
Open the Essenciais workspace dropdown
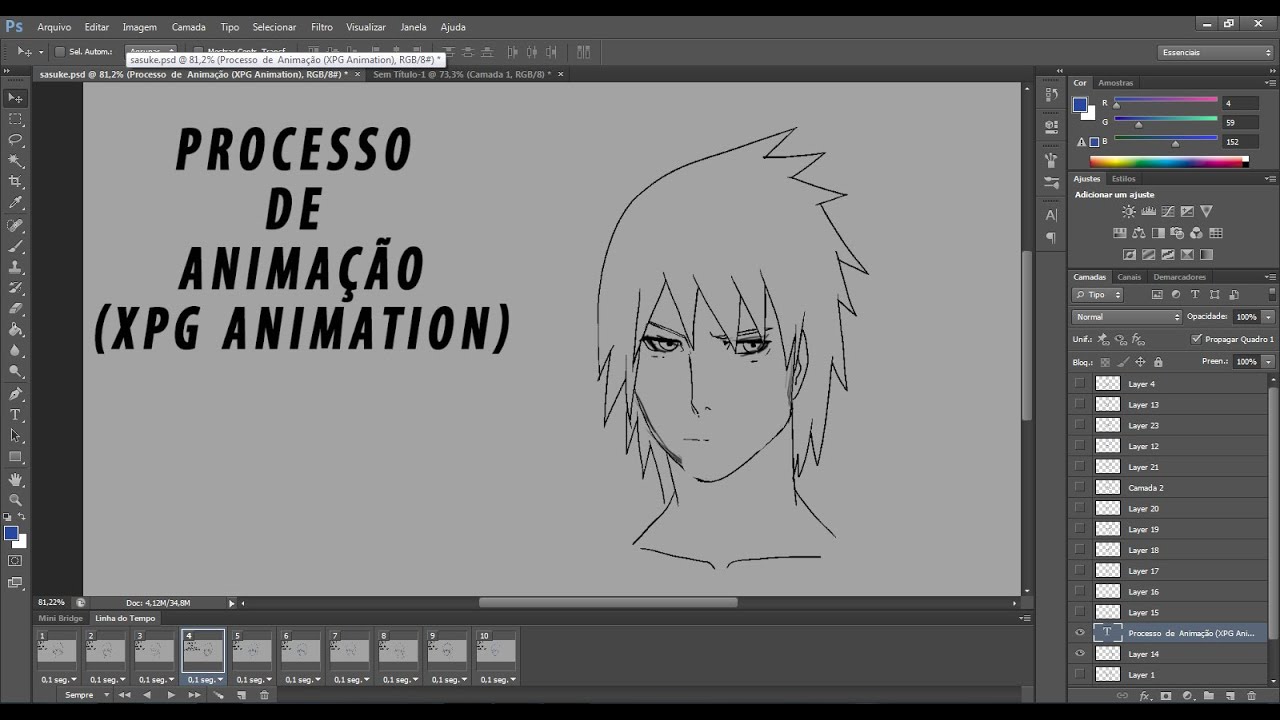(x=1216, y=52)
